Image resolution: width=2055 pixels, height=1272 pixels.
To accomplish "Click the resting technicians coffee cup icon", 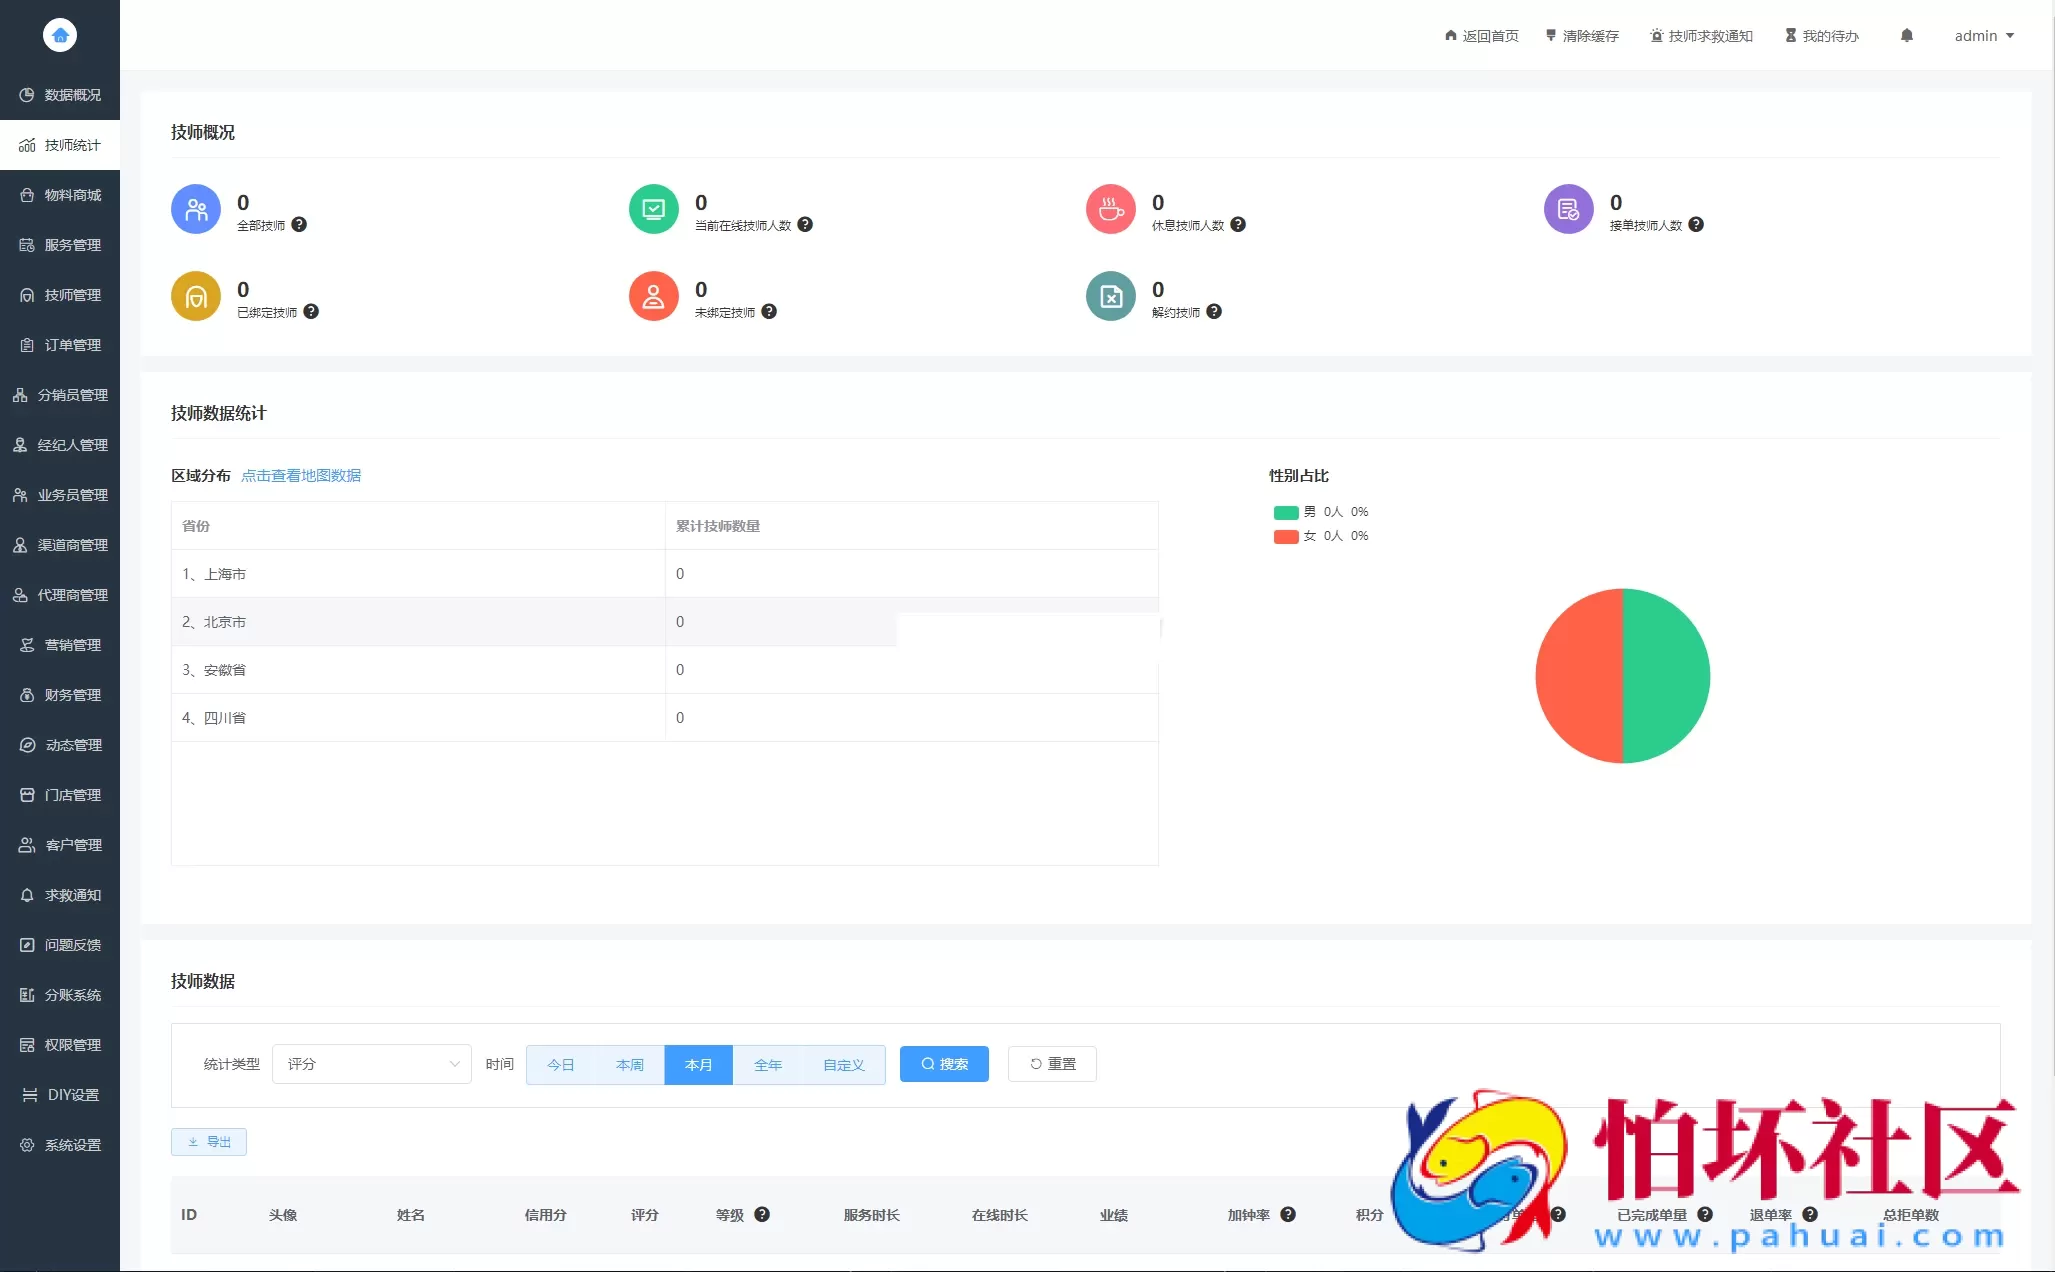I will [x=1110, y=210].
